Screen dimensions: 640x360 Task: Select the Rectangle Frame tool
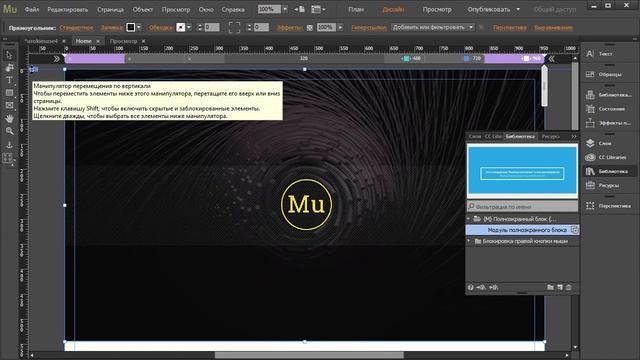[9, 105]
